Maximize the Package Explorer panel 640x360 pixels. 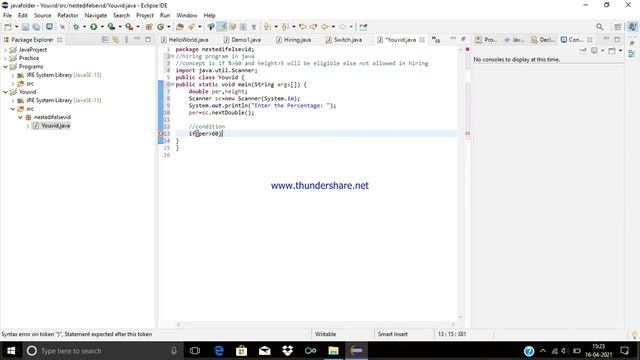(148, 40)
